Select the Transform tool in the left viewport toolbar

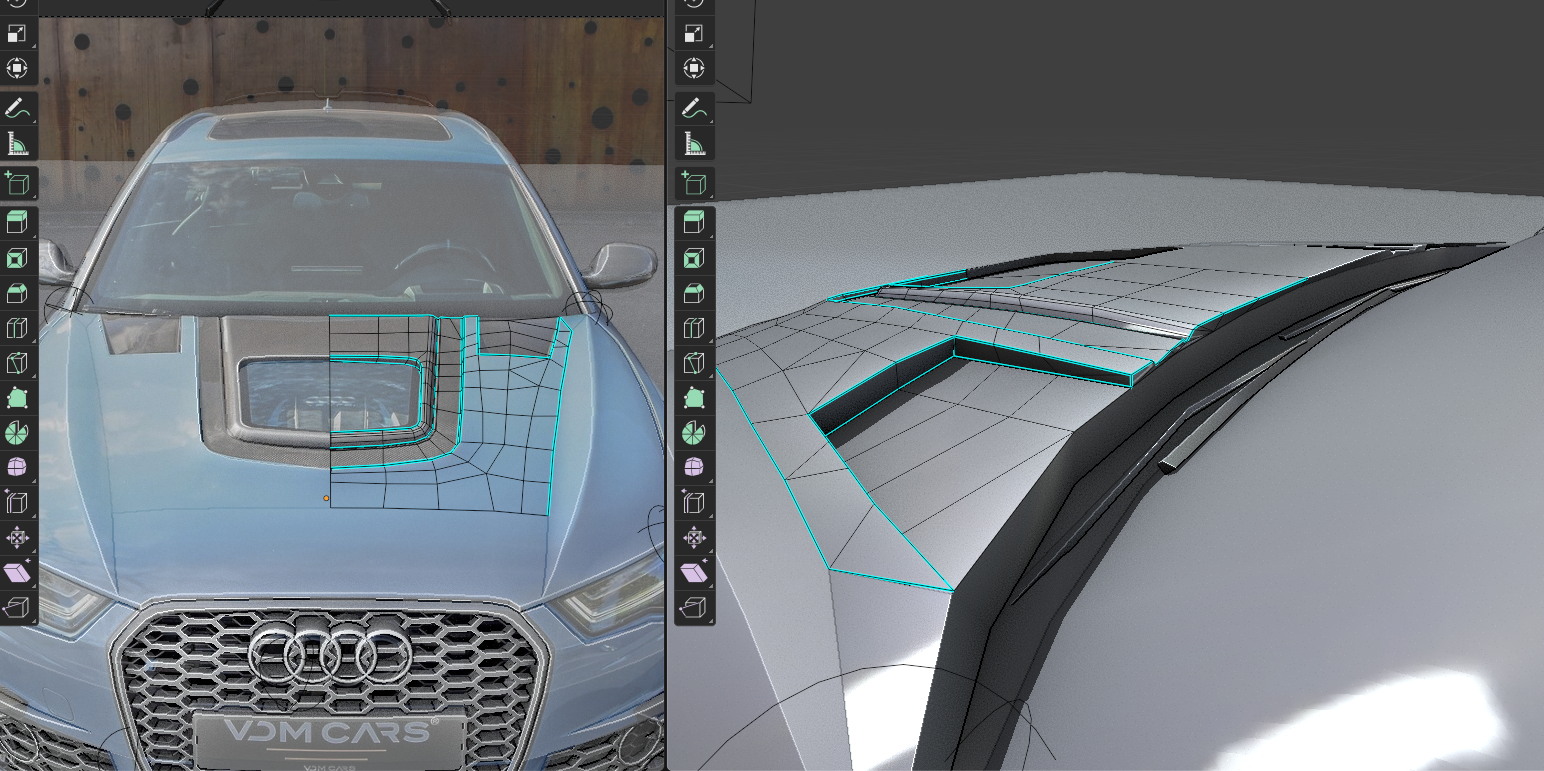17,68
